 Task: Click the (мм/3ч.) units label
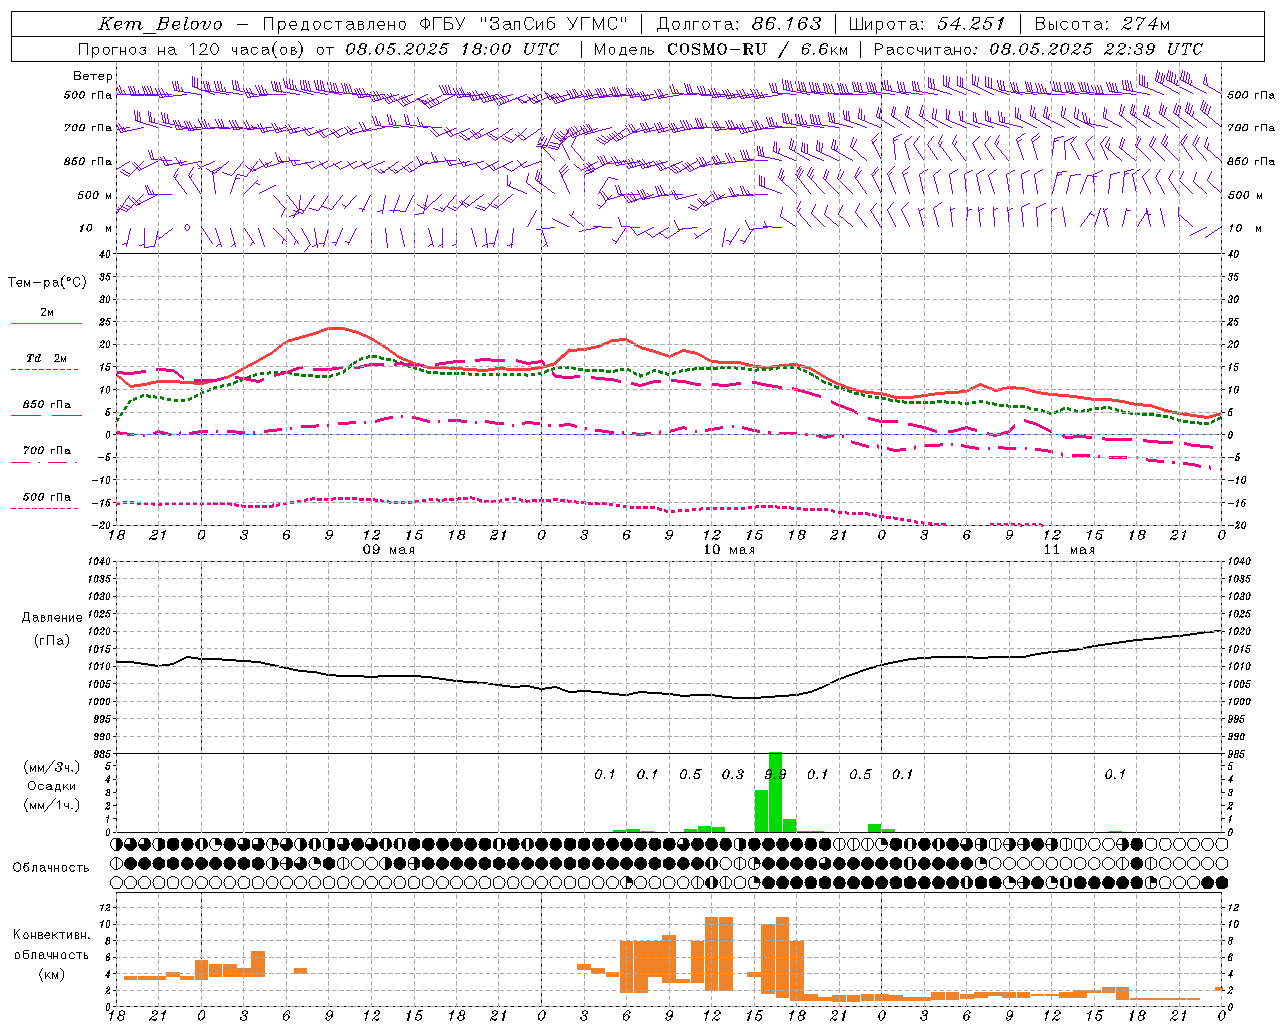[x=52, y=768]
